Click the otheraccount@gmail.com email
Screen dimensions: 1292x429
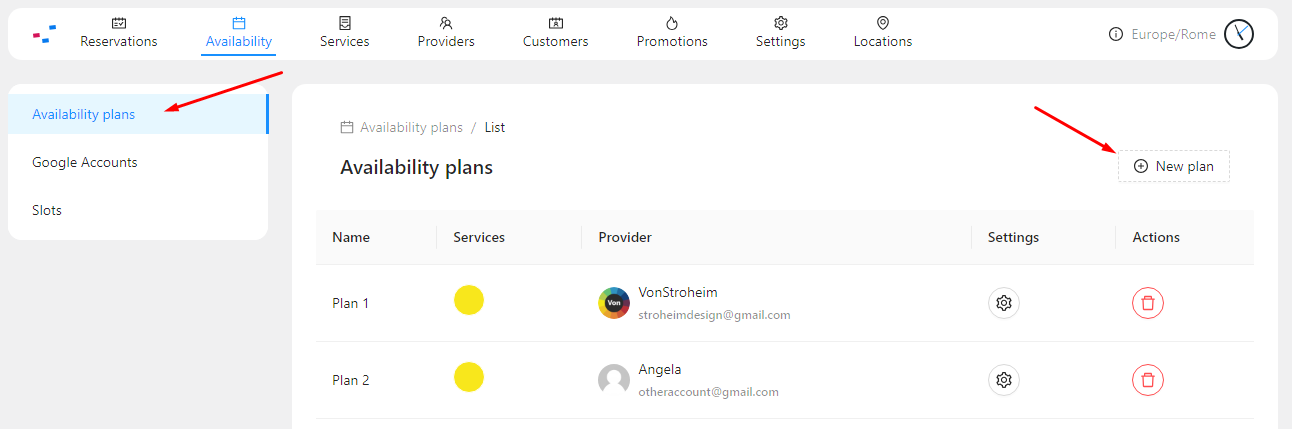pyautogui.click(x=708, y=392)
